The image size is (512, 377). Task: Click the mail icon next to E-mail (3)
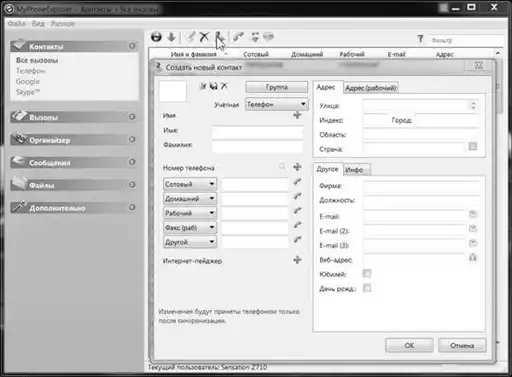(x=473, y=243)
